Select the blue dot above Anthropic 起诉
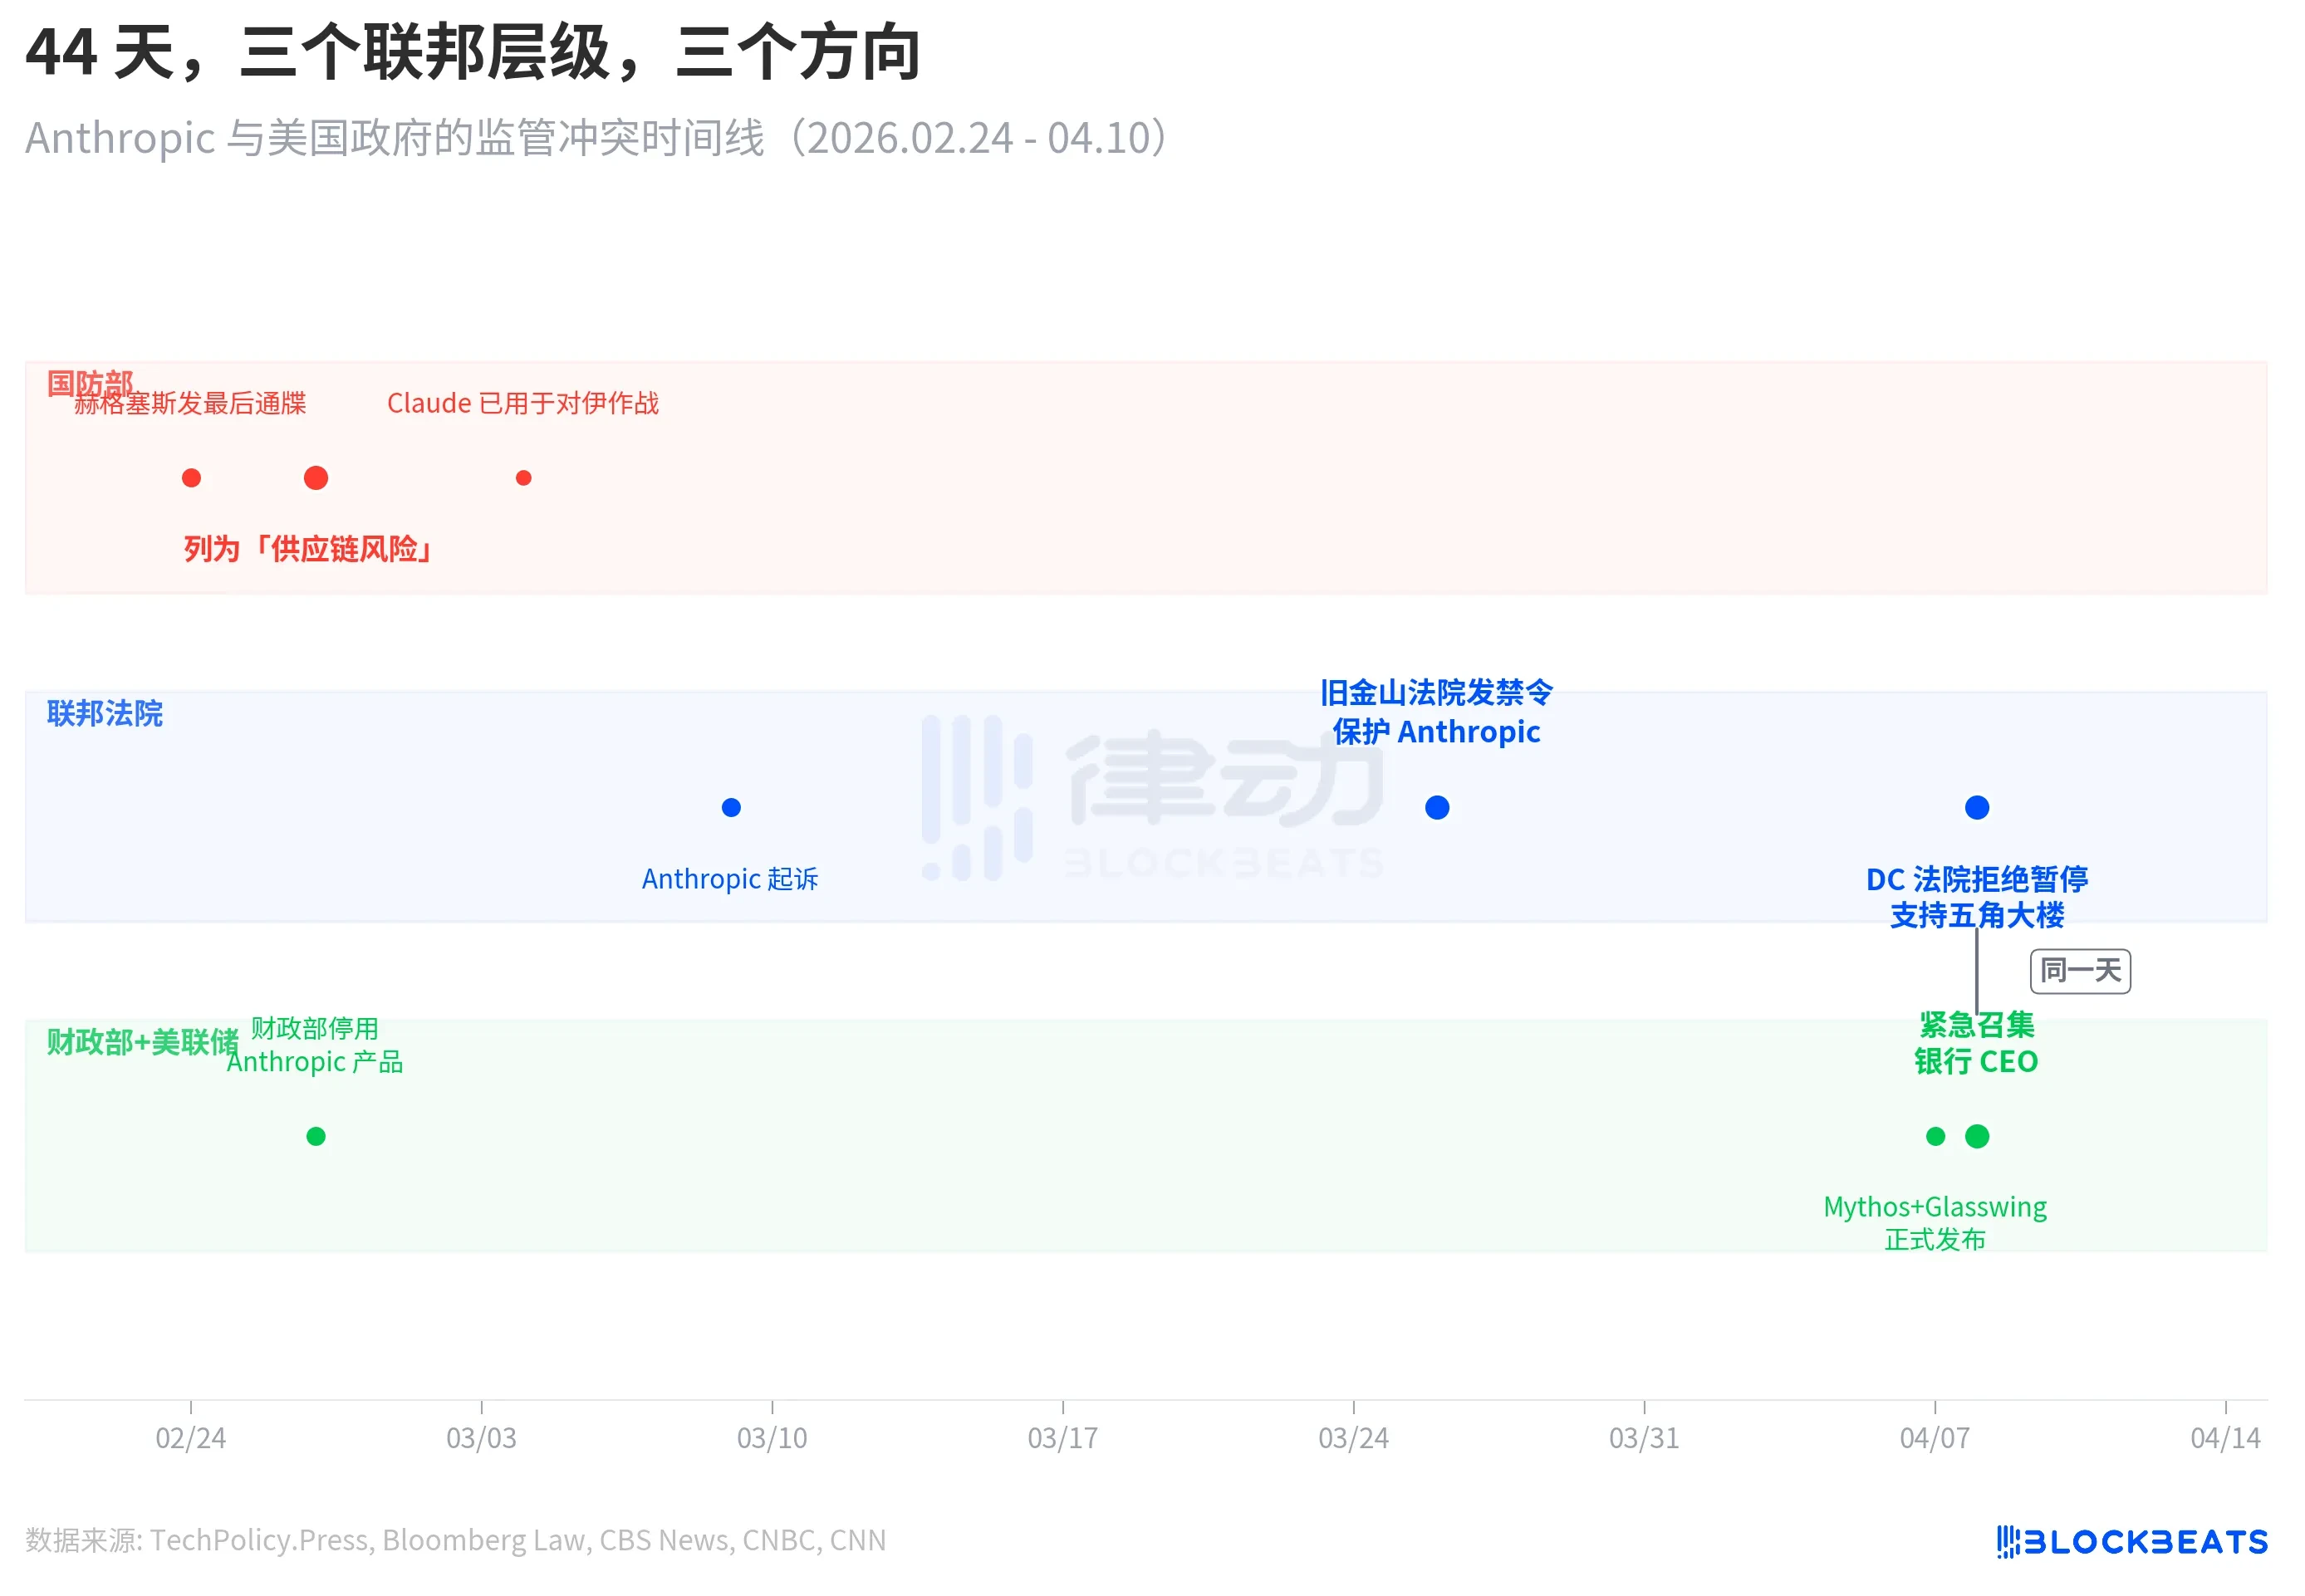 [731, 807]
